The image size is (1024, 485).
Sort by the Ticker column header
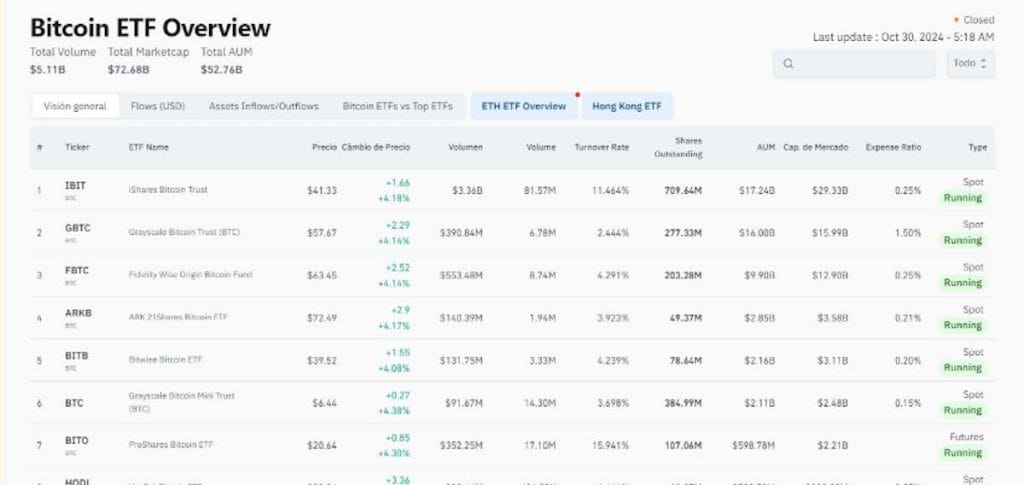77,148
